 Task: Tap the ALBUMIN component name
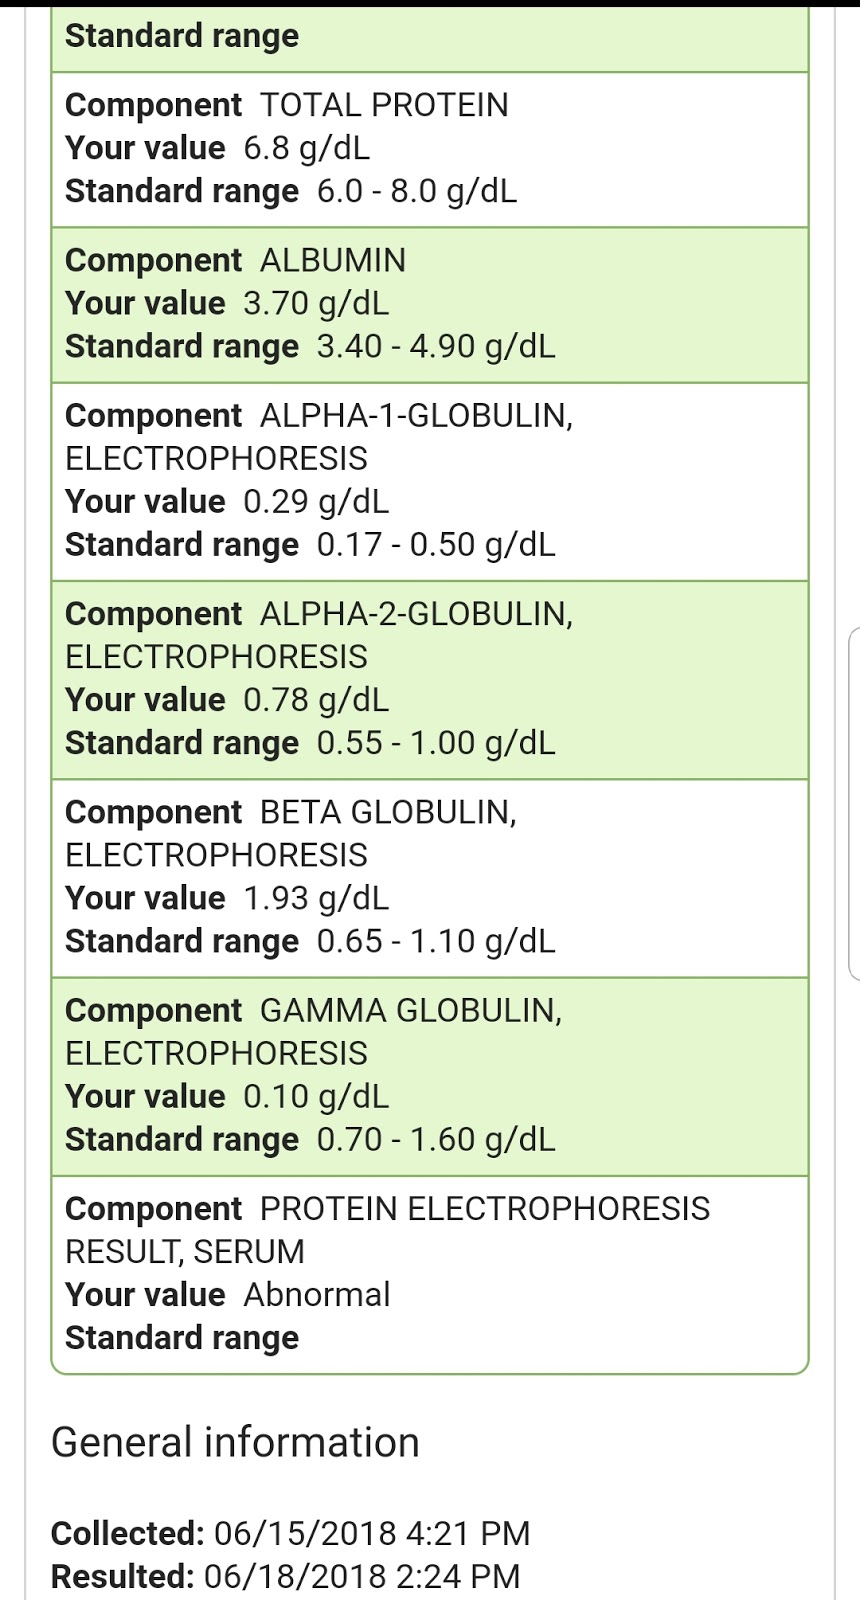click(332, 260)
